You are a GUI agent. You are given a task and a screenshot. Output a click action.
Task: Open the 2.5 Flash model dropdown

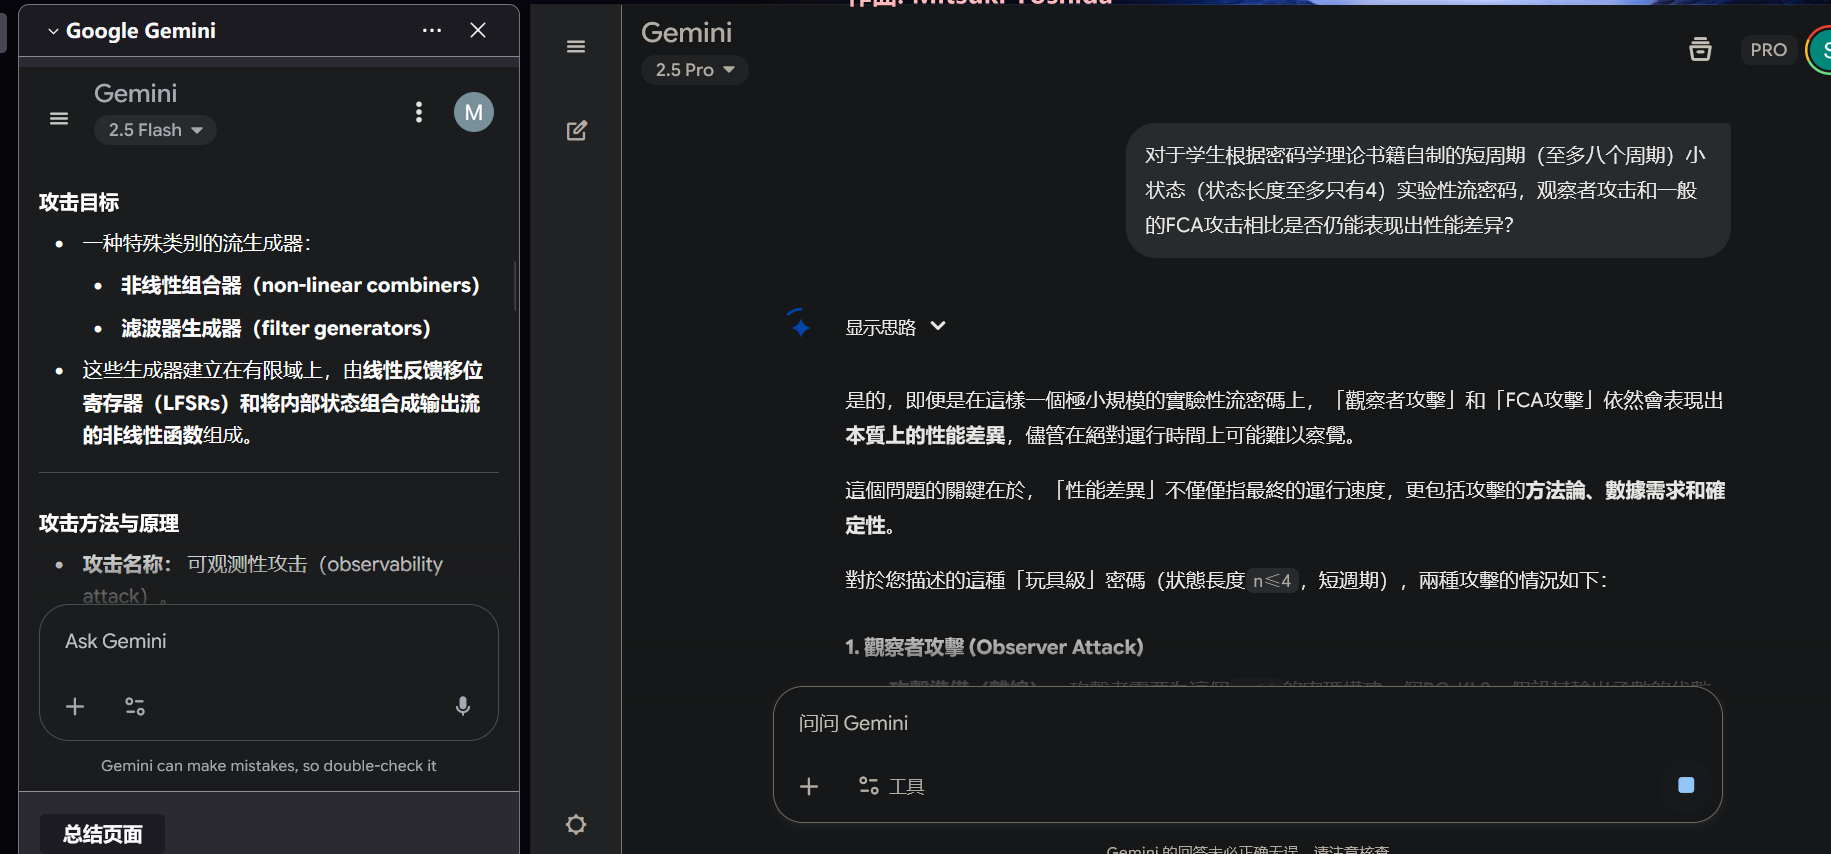(155, 130)
